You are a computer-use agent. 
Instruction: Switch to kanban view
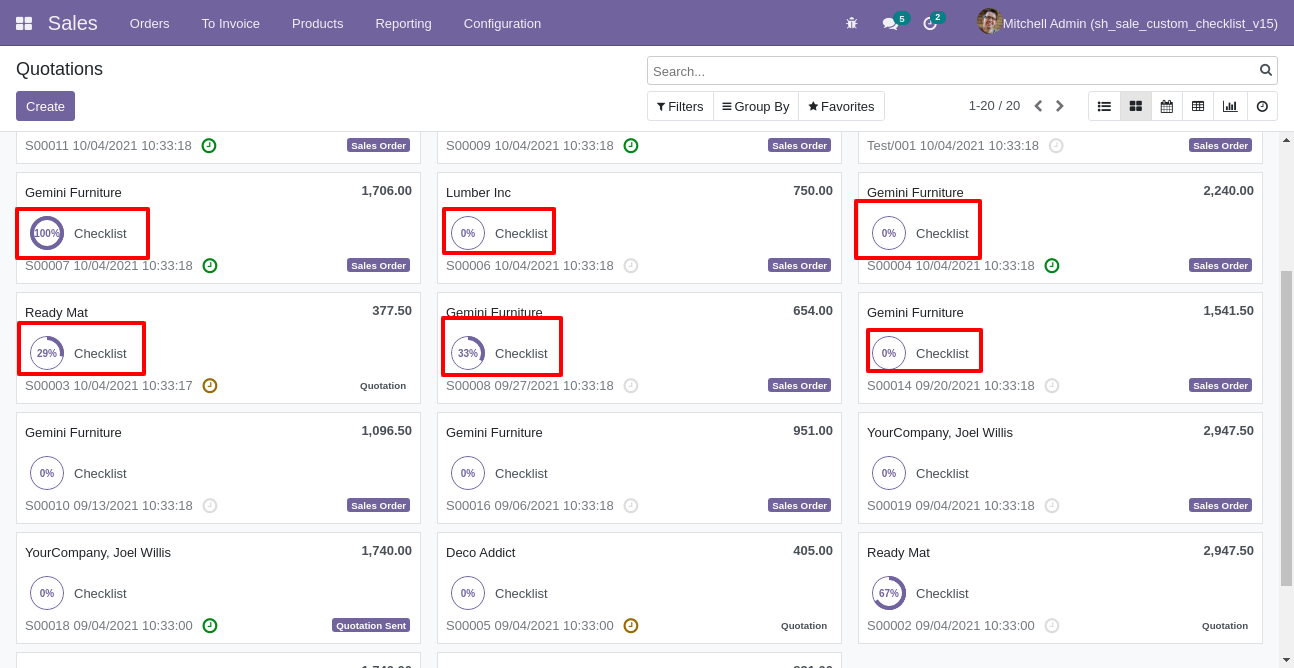click(1136, 106)
